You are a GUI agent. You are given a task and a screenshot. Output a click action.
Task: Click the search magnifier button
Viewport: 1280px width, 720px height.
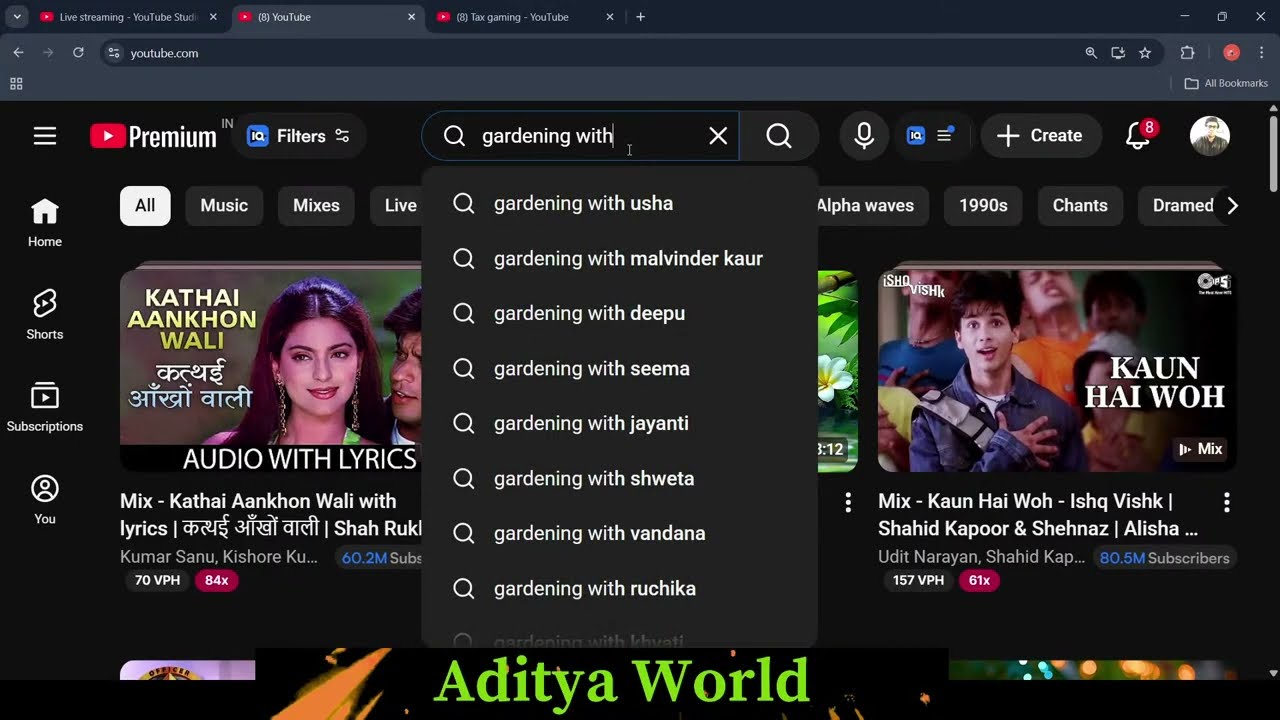click(779, 136)
